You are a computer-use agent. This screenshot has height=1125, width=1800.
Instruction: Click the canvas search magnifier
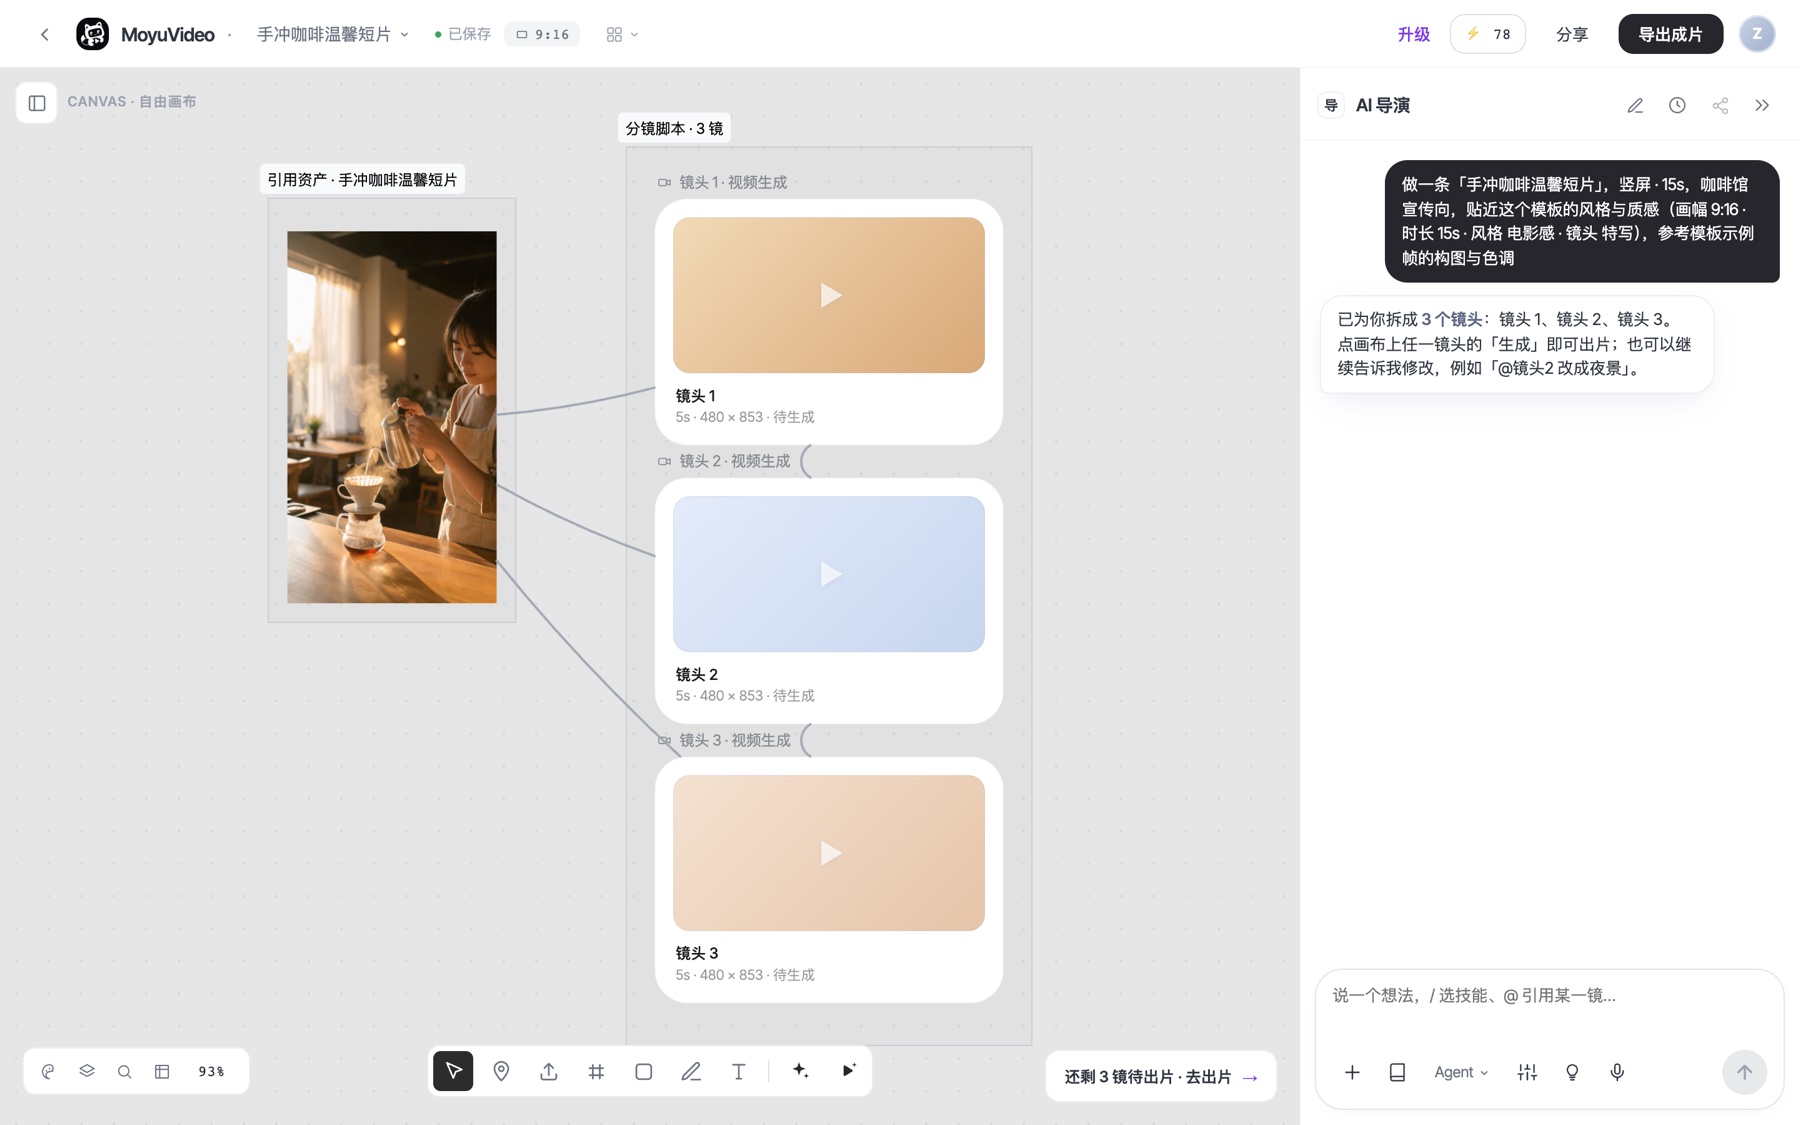point(124,1071)
